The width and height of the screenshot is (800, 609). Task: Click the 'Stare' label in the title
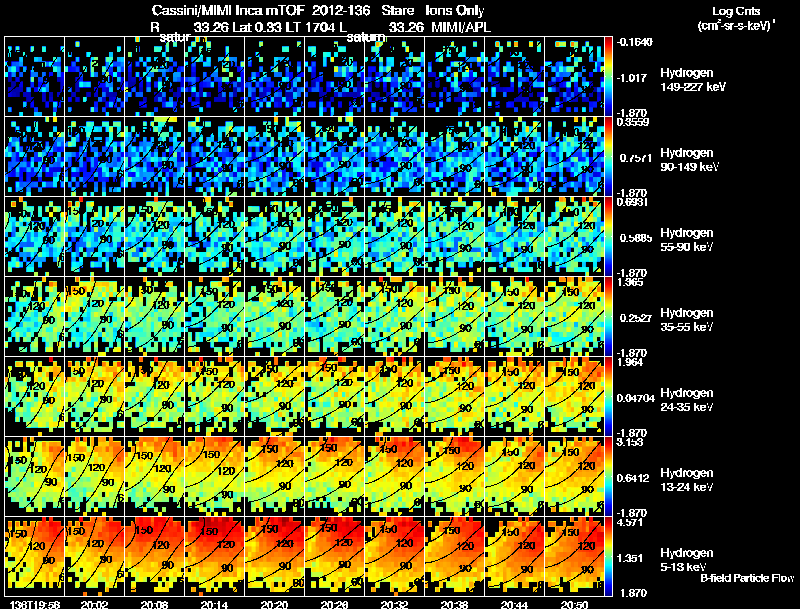pos(397,11)
